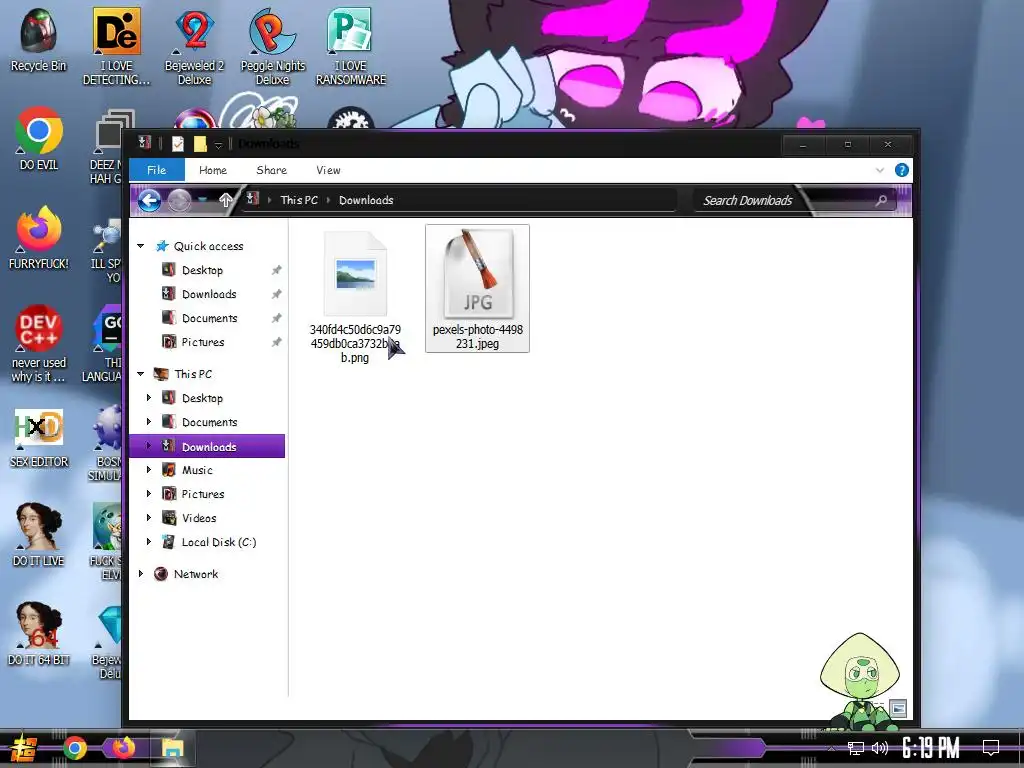Viewport: 1024px width, 768px height.
Task: Open the I LOVE RANSOMWARE desktop icon
Action: click(x=351, y=46)
